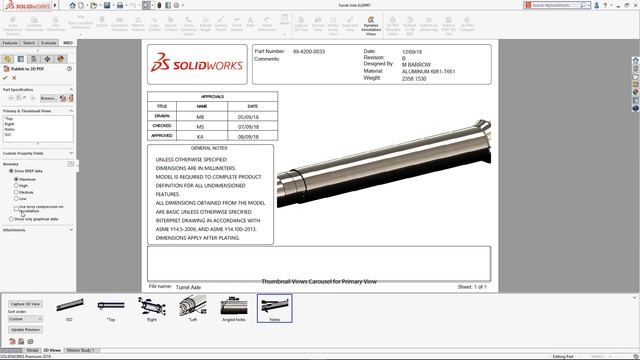Select the Show BREP data radio button
640x360 pixels.
coord(11,171)
